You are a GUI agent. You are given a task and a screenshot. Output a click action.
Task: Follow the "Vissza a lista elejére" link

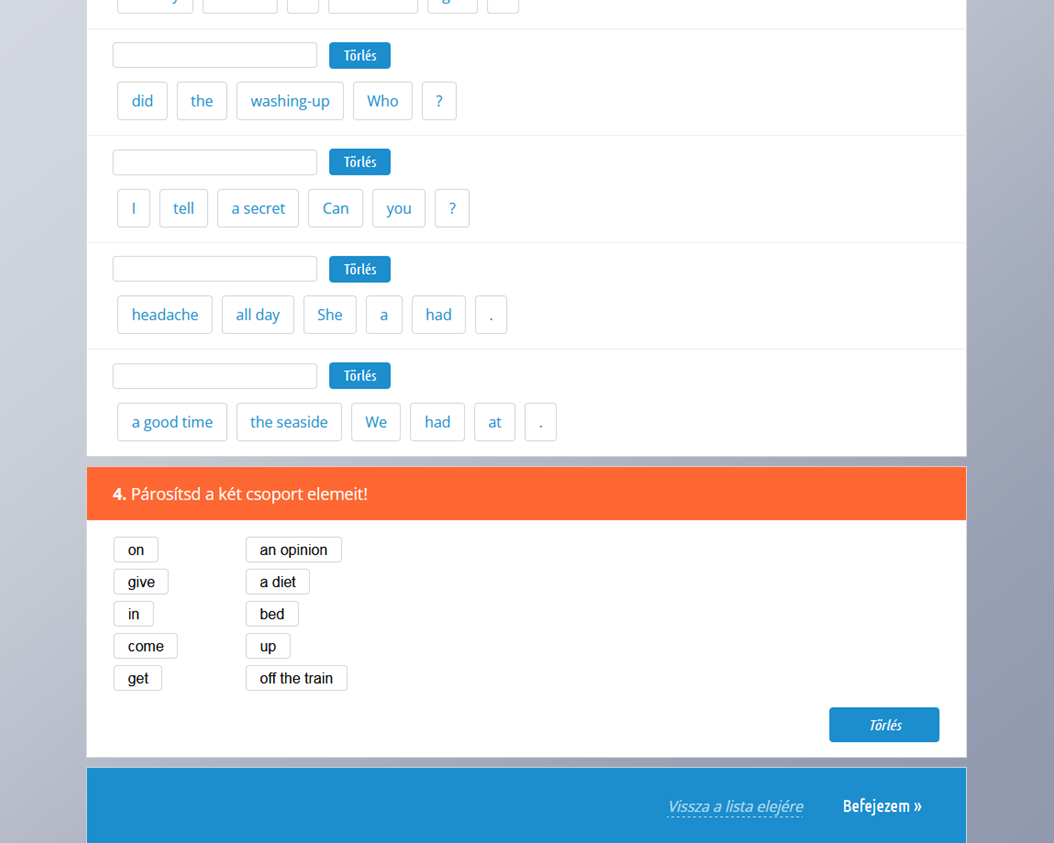(x=734, y=806)
